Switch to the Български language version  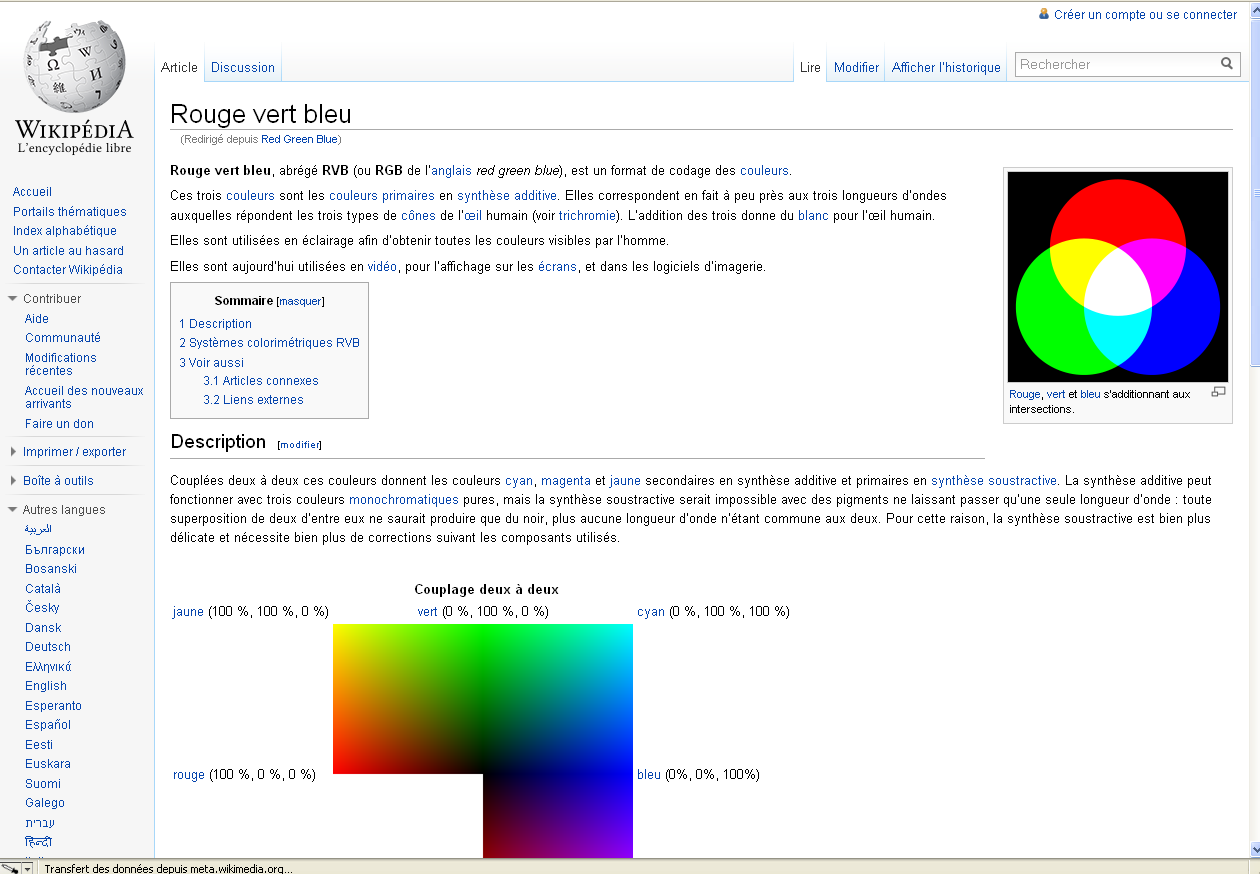55,550
